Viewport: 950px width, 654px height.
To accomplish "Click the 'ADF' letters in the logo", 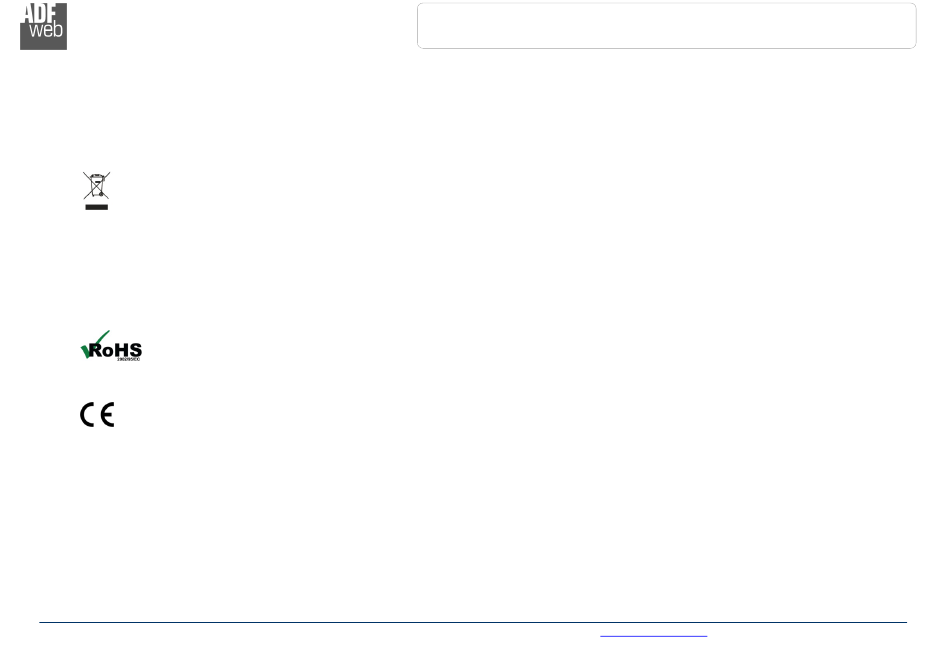I will point(40,13).
